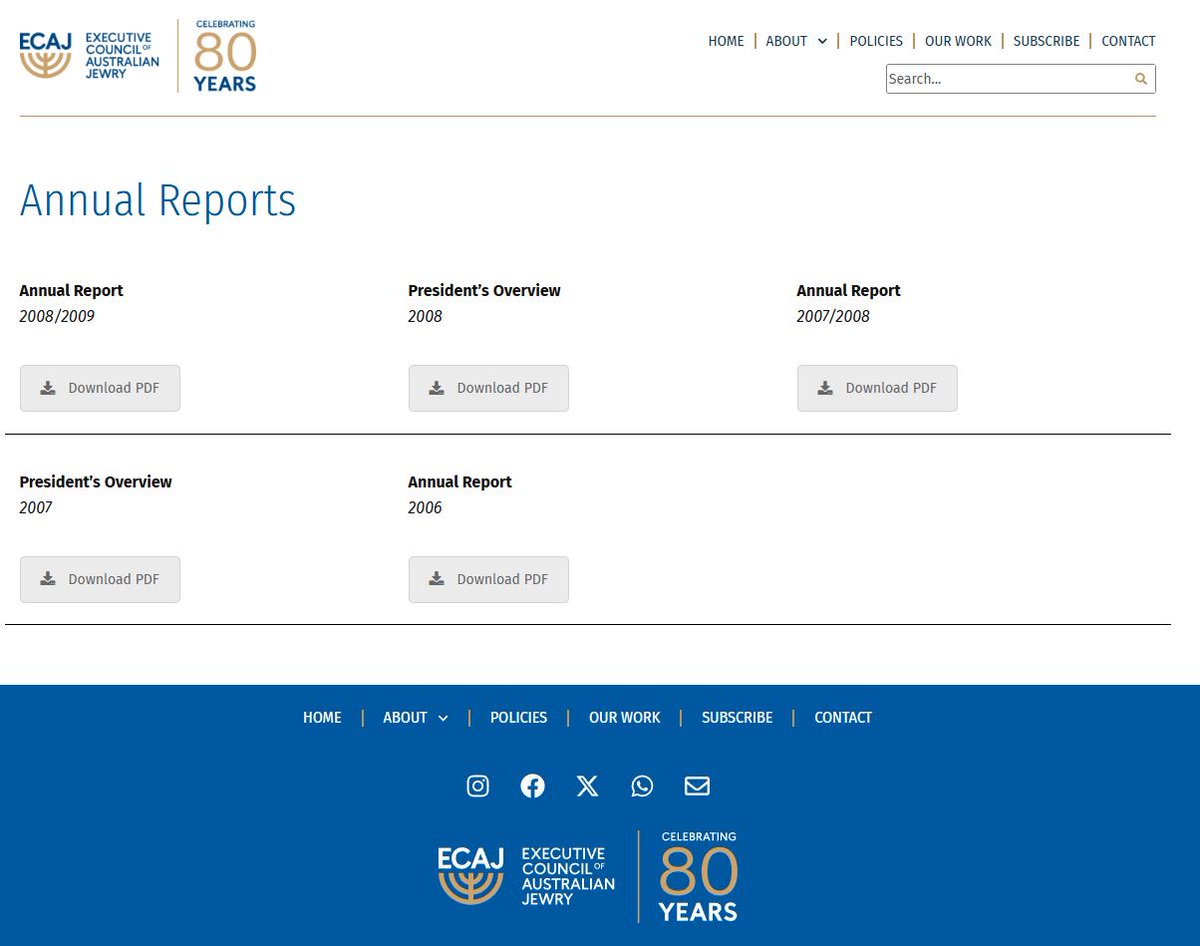Open Policies in footer menu

coord(518,717)
